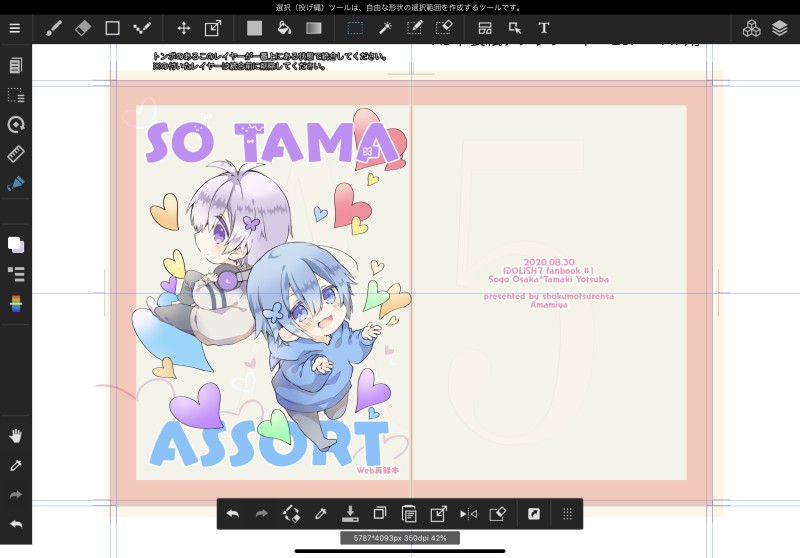800x558 pixels.
Task: Tap the Paste clipboard icon in command bar
Action: pyautogui.click(x=409, y=514)
